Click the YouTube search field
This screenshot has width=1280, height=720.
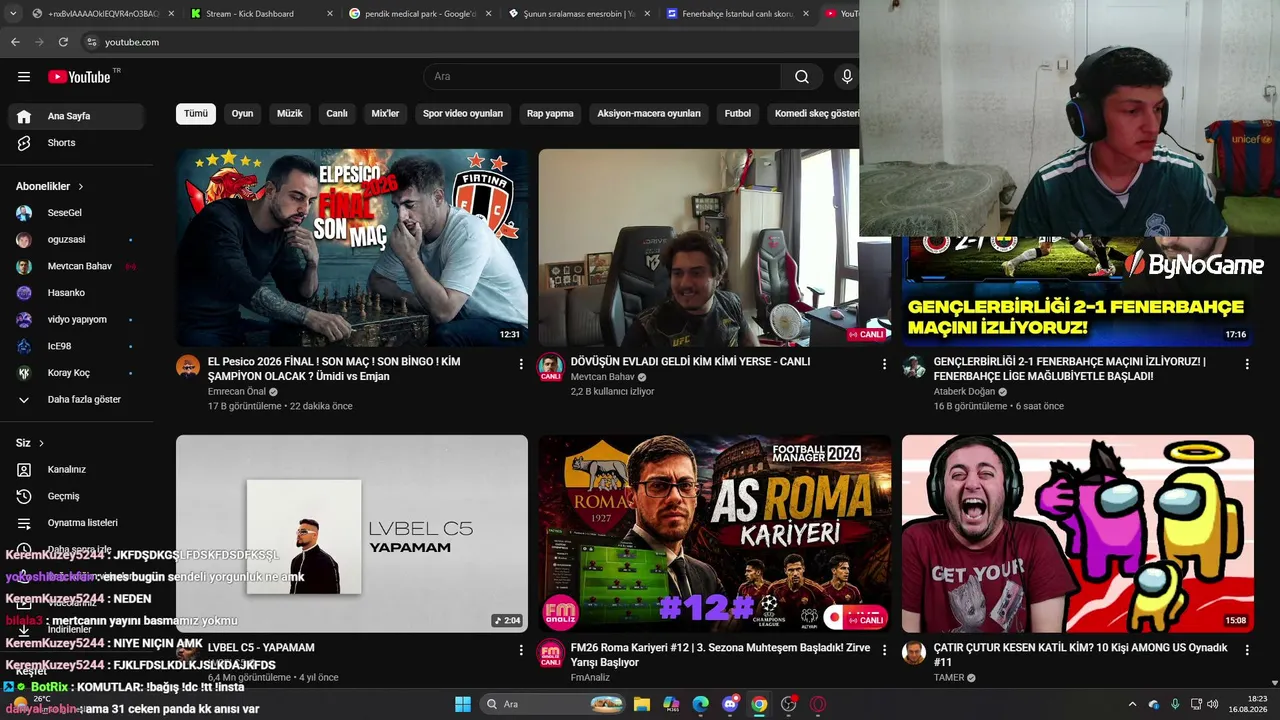(602, 77)
